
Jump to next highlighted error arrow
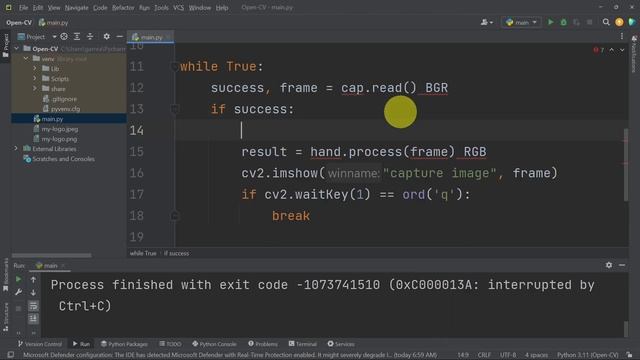(622, 50)
